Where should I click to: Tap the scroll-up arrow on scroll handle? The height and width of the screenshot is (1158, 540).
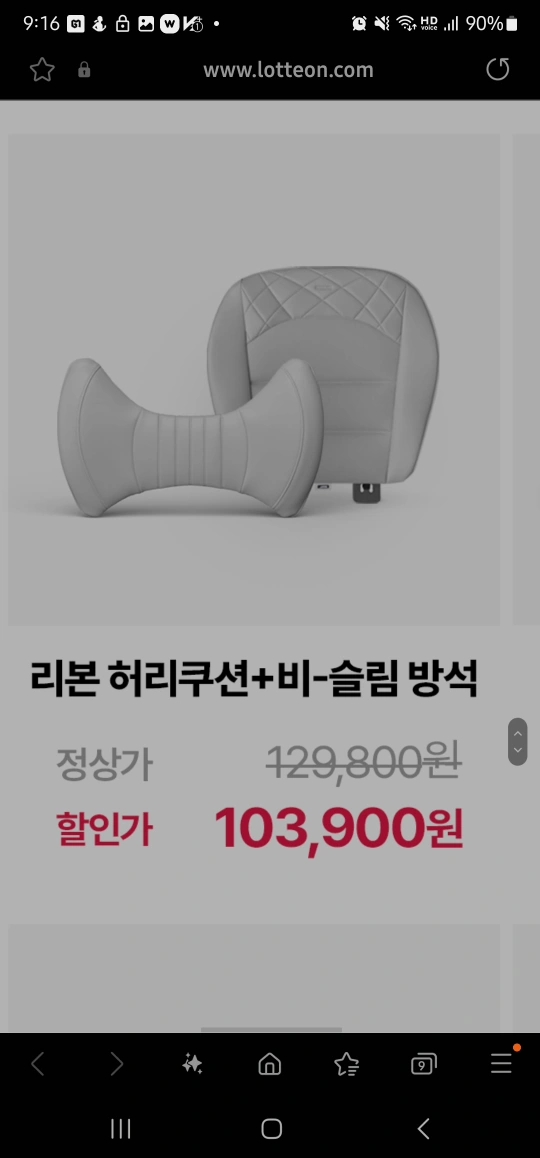pyautogui.click(x=518, y=733)
